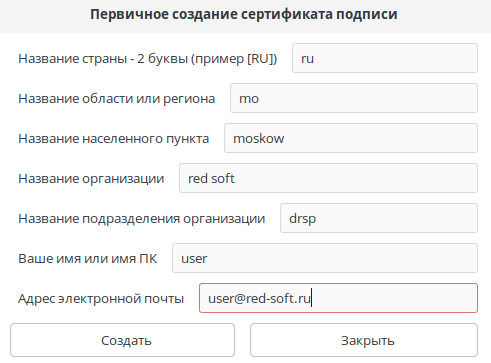Focus the organization unit field with 'drsp'
Image resolution: width=491 pixels, height=363 pixels.
coord(379,218)
